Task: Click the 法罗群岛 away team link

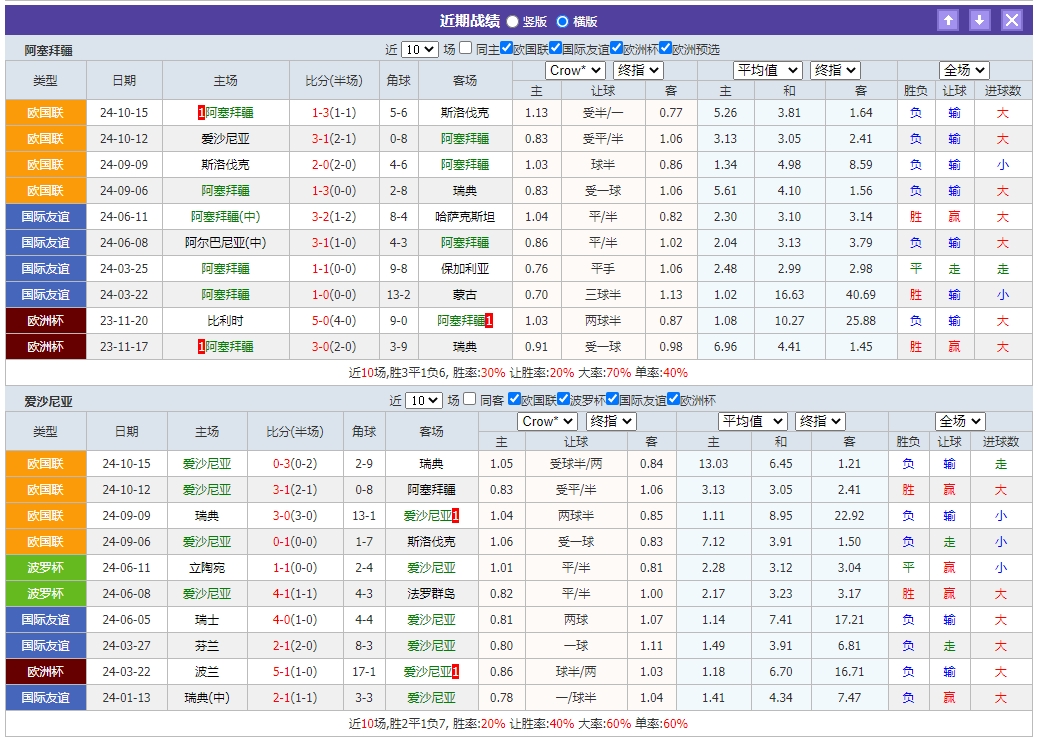Action: (431, 593)
